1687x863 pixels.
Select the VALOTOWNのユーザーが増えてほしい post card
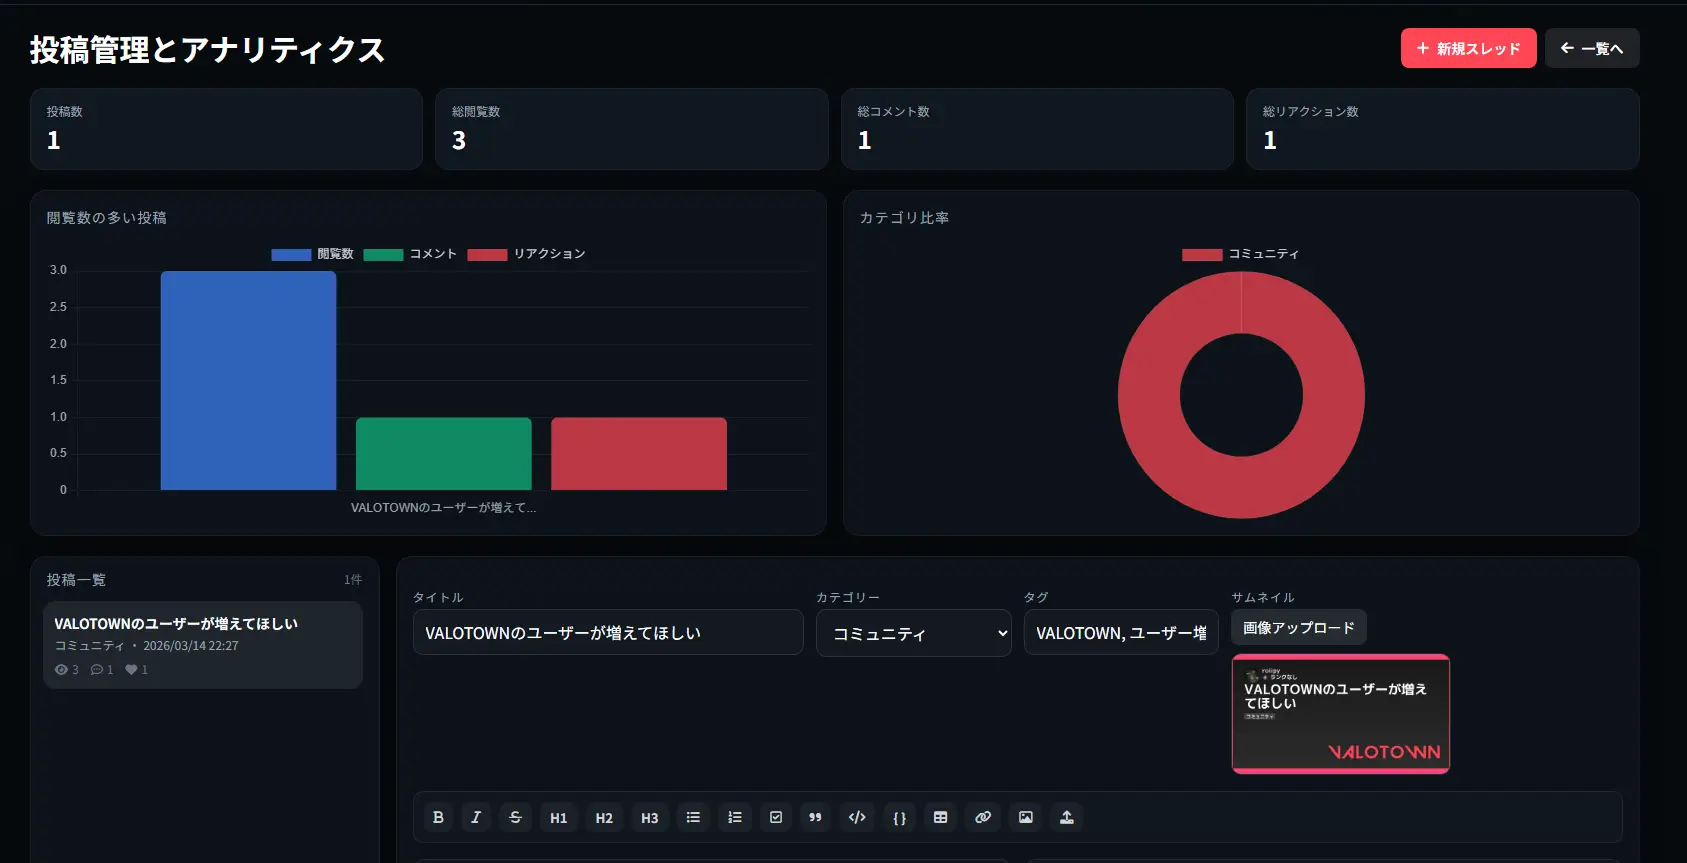coord(203,645)
